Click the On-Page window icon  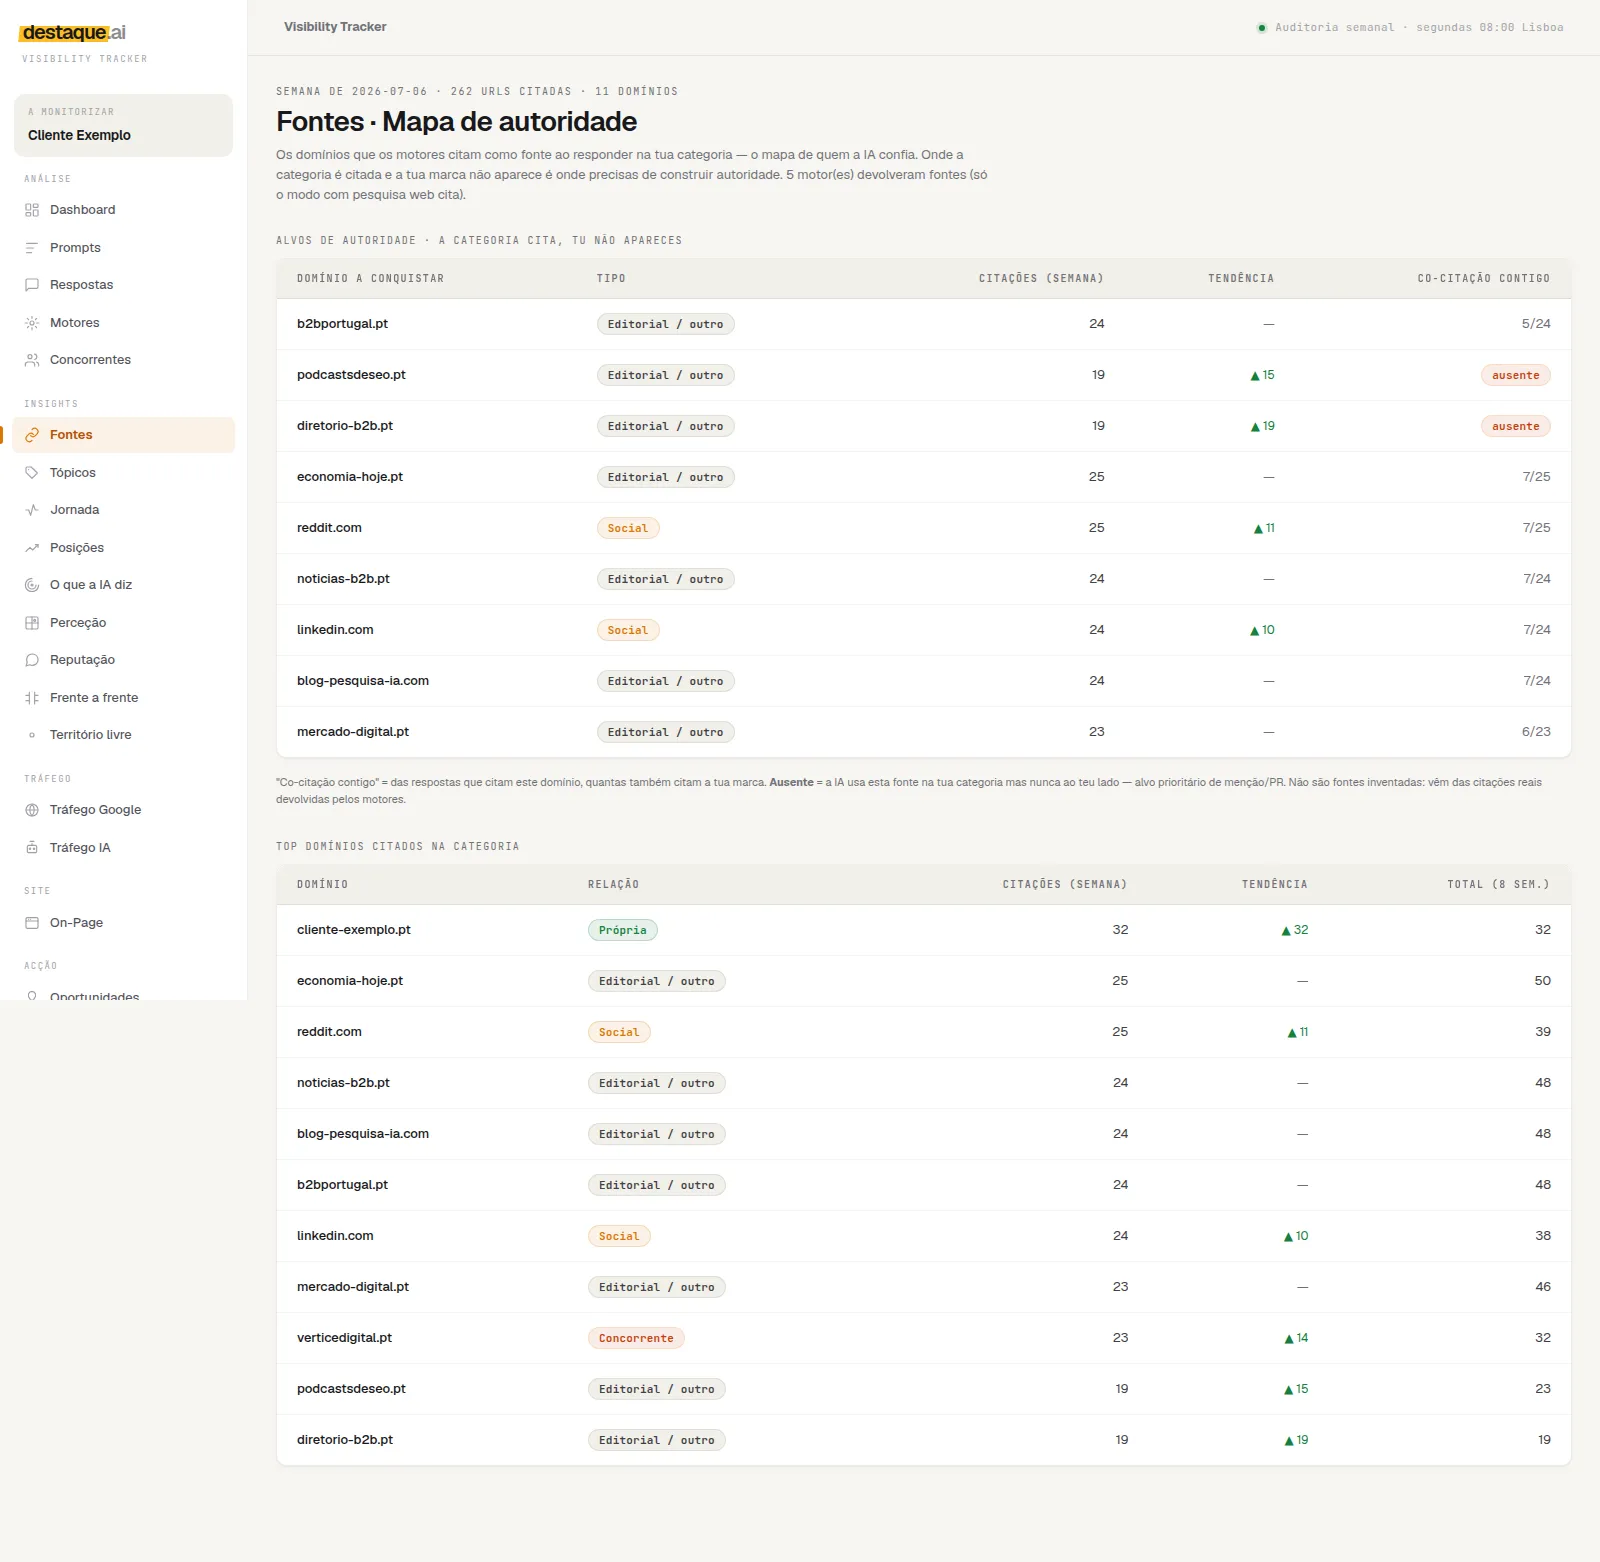pos(32,923)
